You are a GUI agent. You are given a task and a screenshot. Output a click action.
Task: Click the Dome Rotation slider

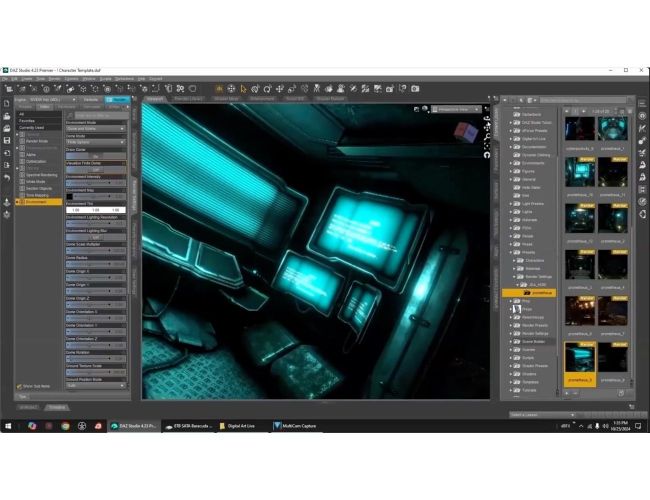(96, 359)
